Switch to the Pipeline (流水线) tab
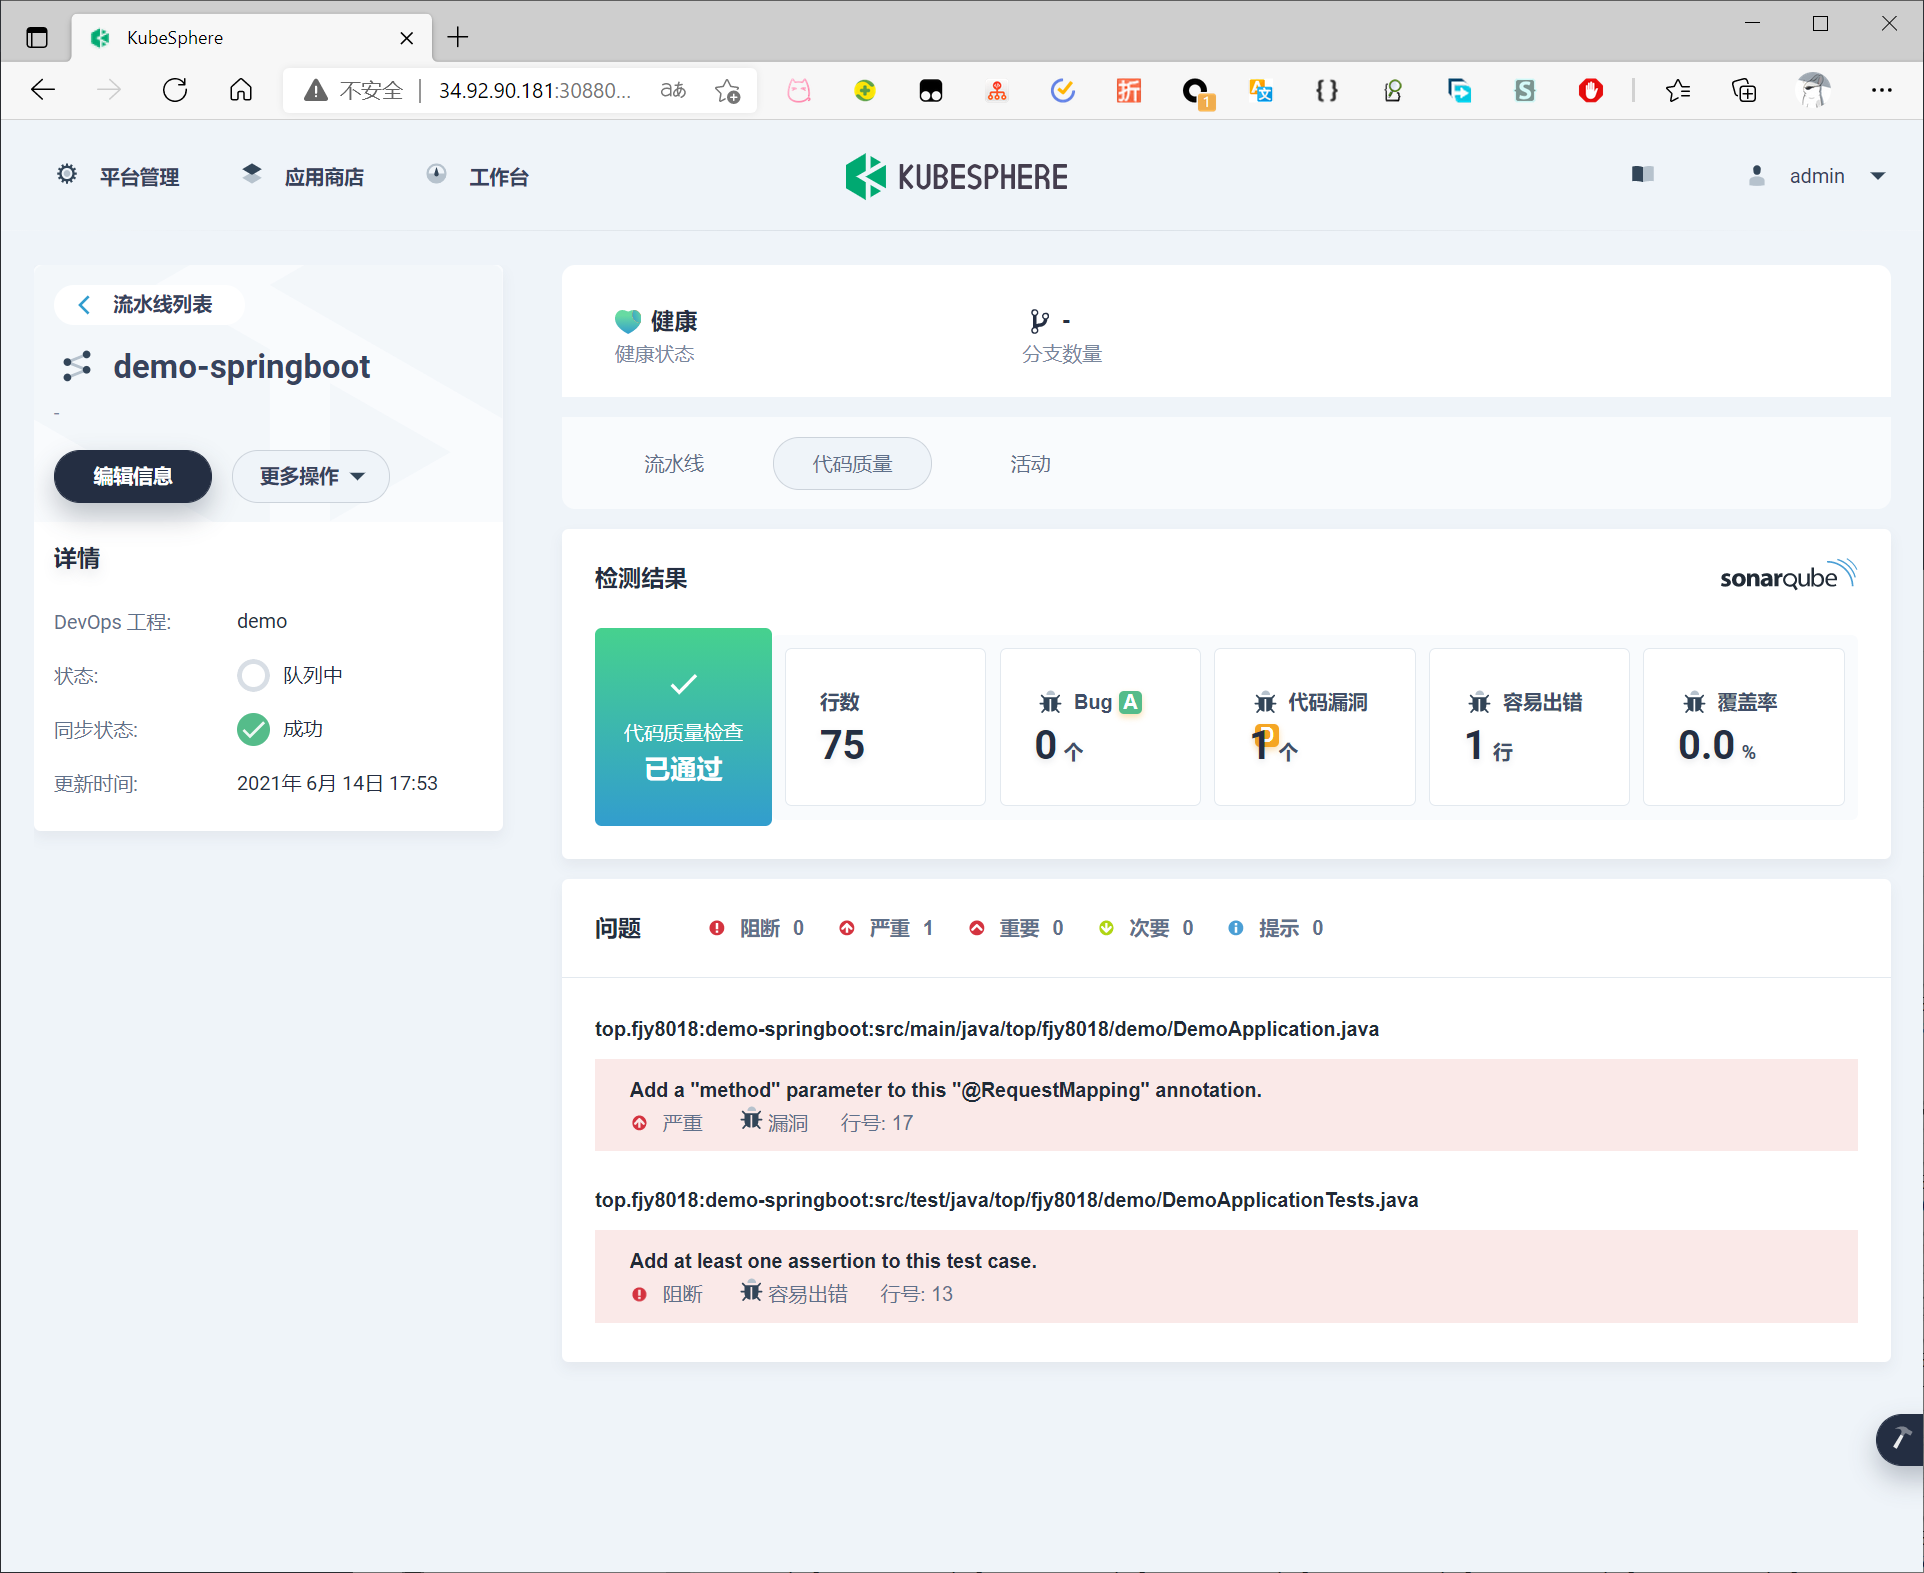This screenshot has width=1924, height=1573. point(674,464)
